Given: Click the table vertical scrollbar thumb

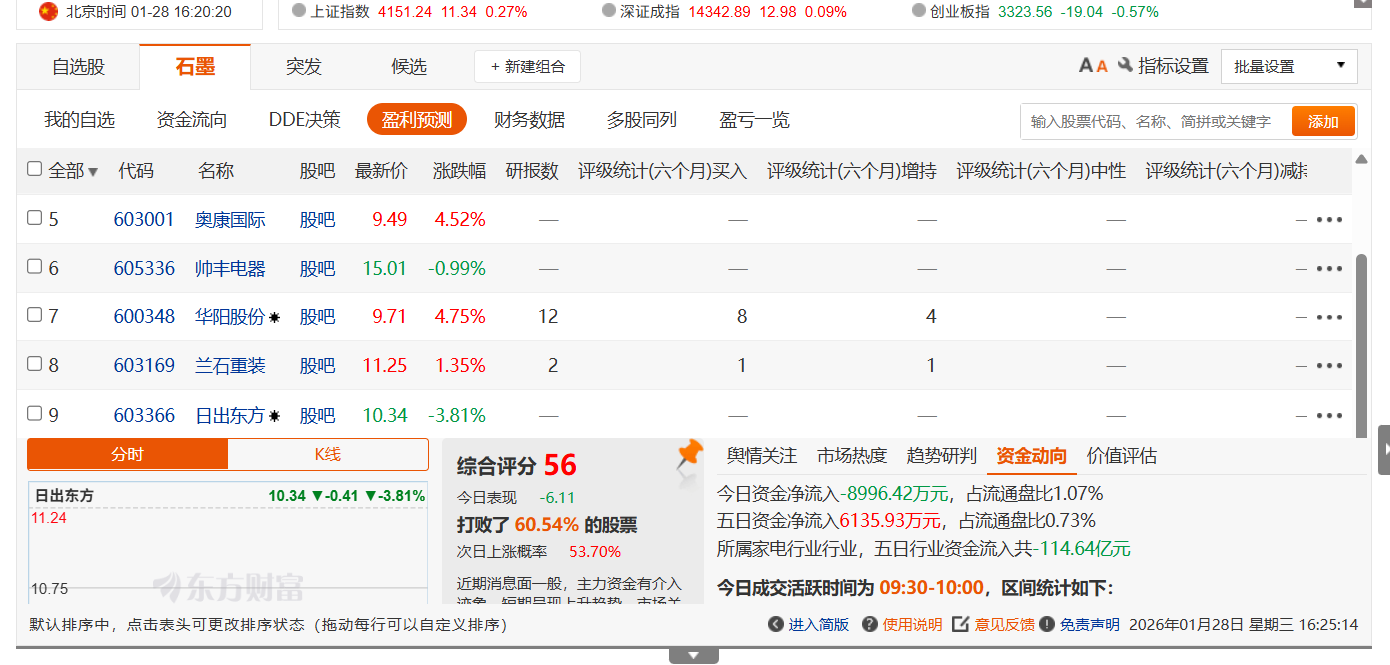Looking at the screenshot, I should (x=1360, y=345).
